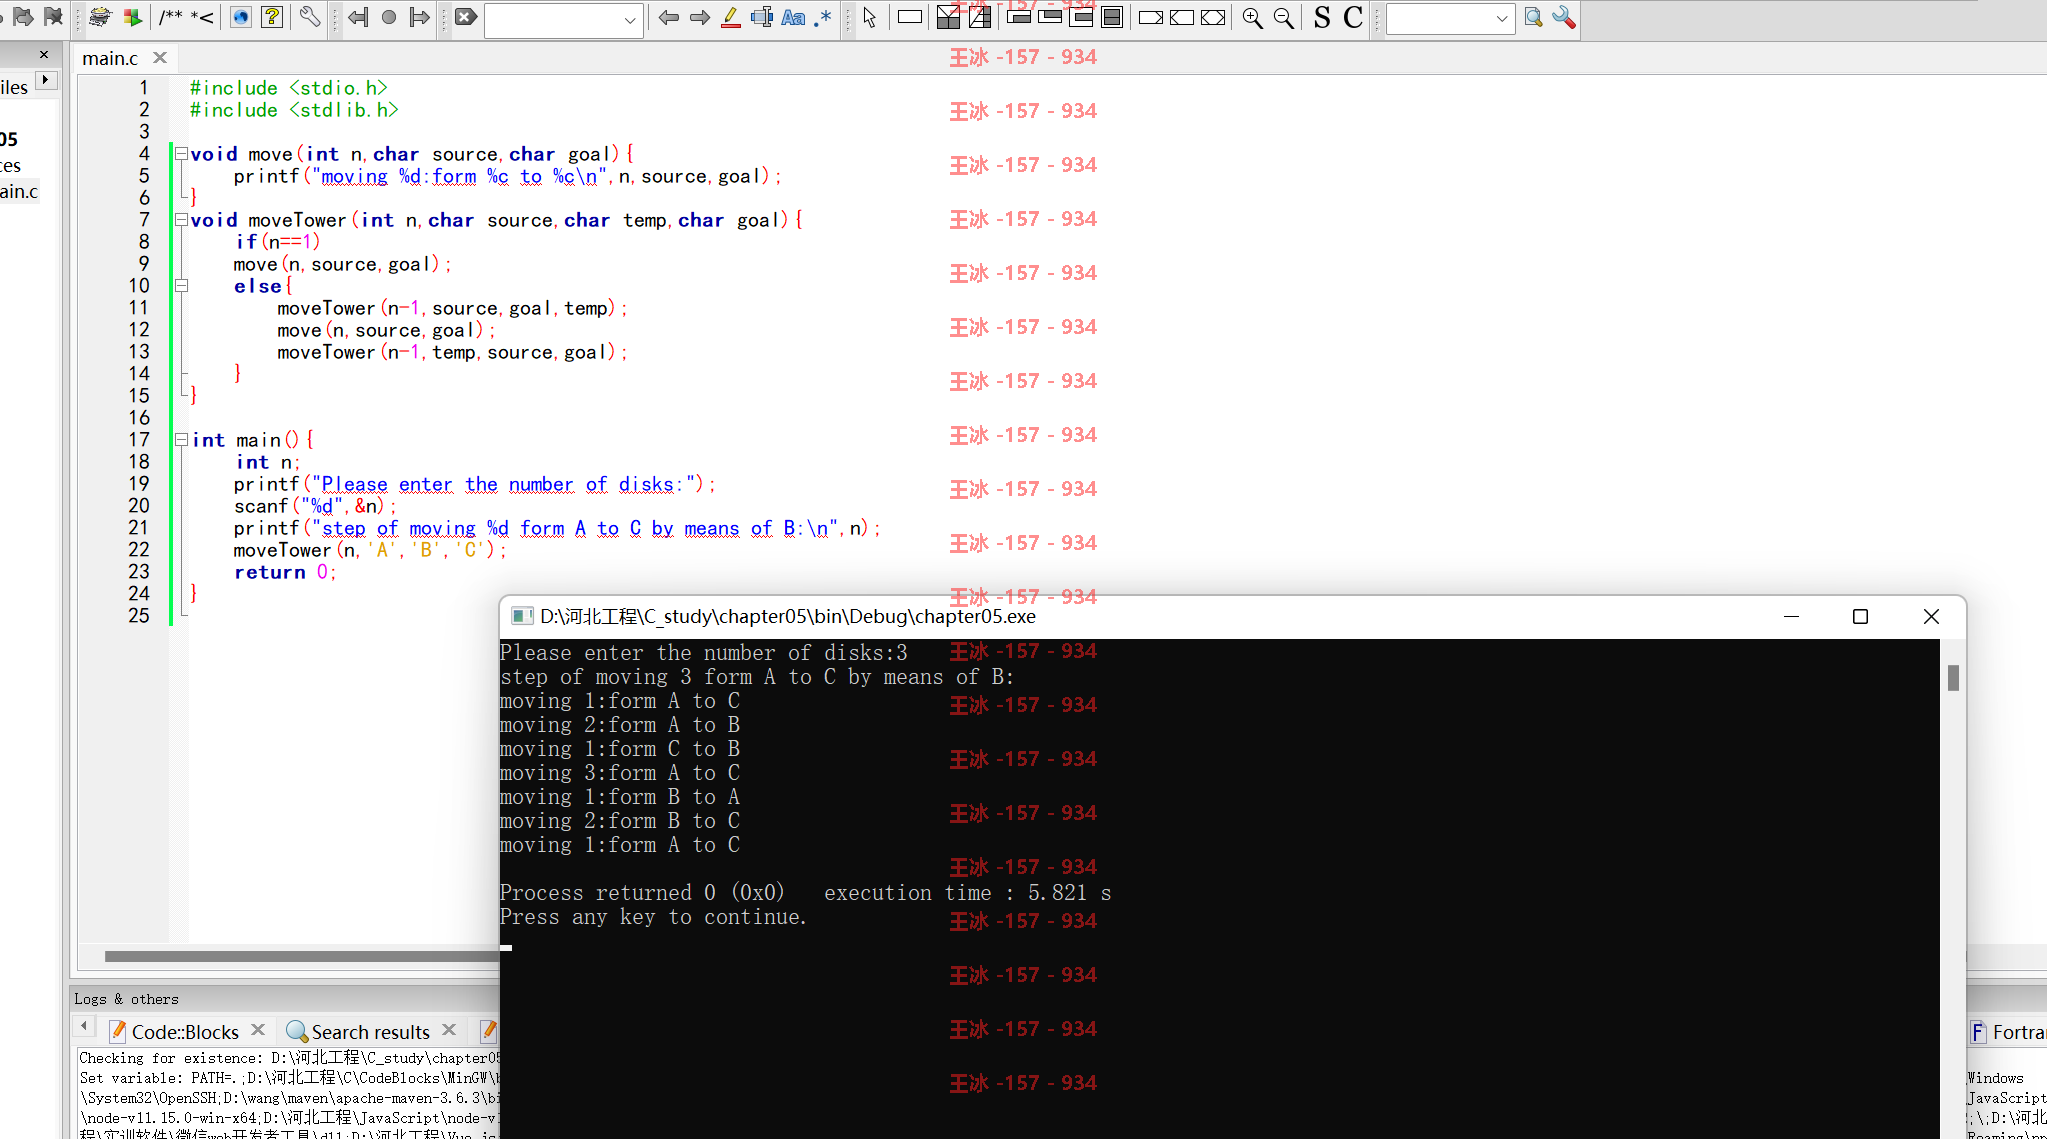The height and width of the screenshot is (1139, 2047).
Task: Click the entry loop box tool
Action: click(x=1019, y=17)
